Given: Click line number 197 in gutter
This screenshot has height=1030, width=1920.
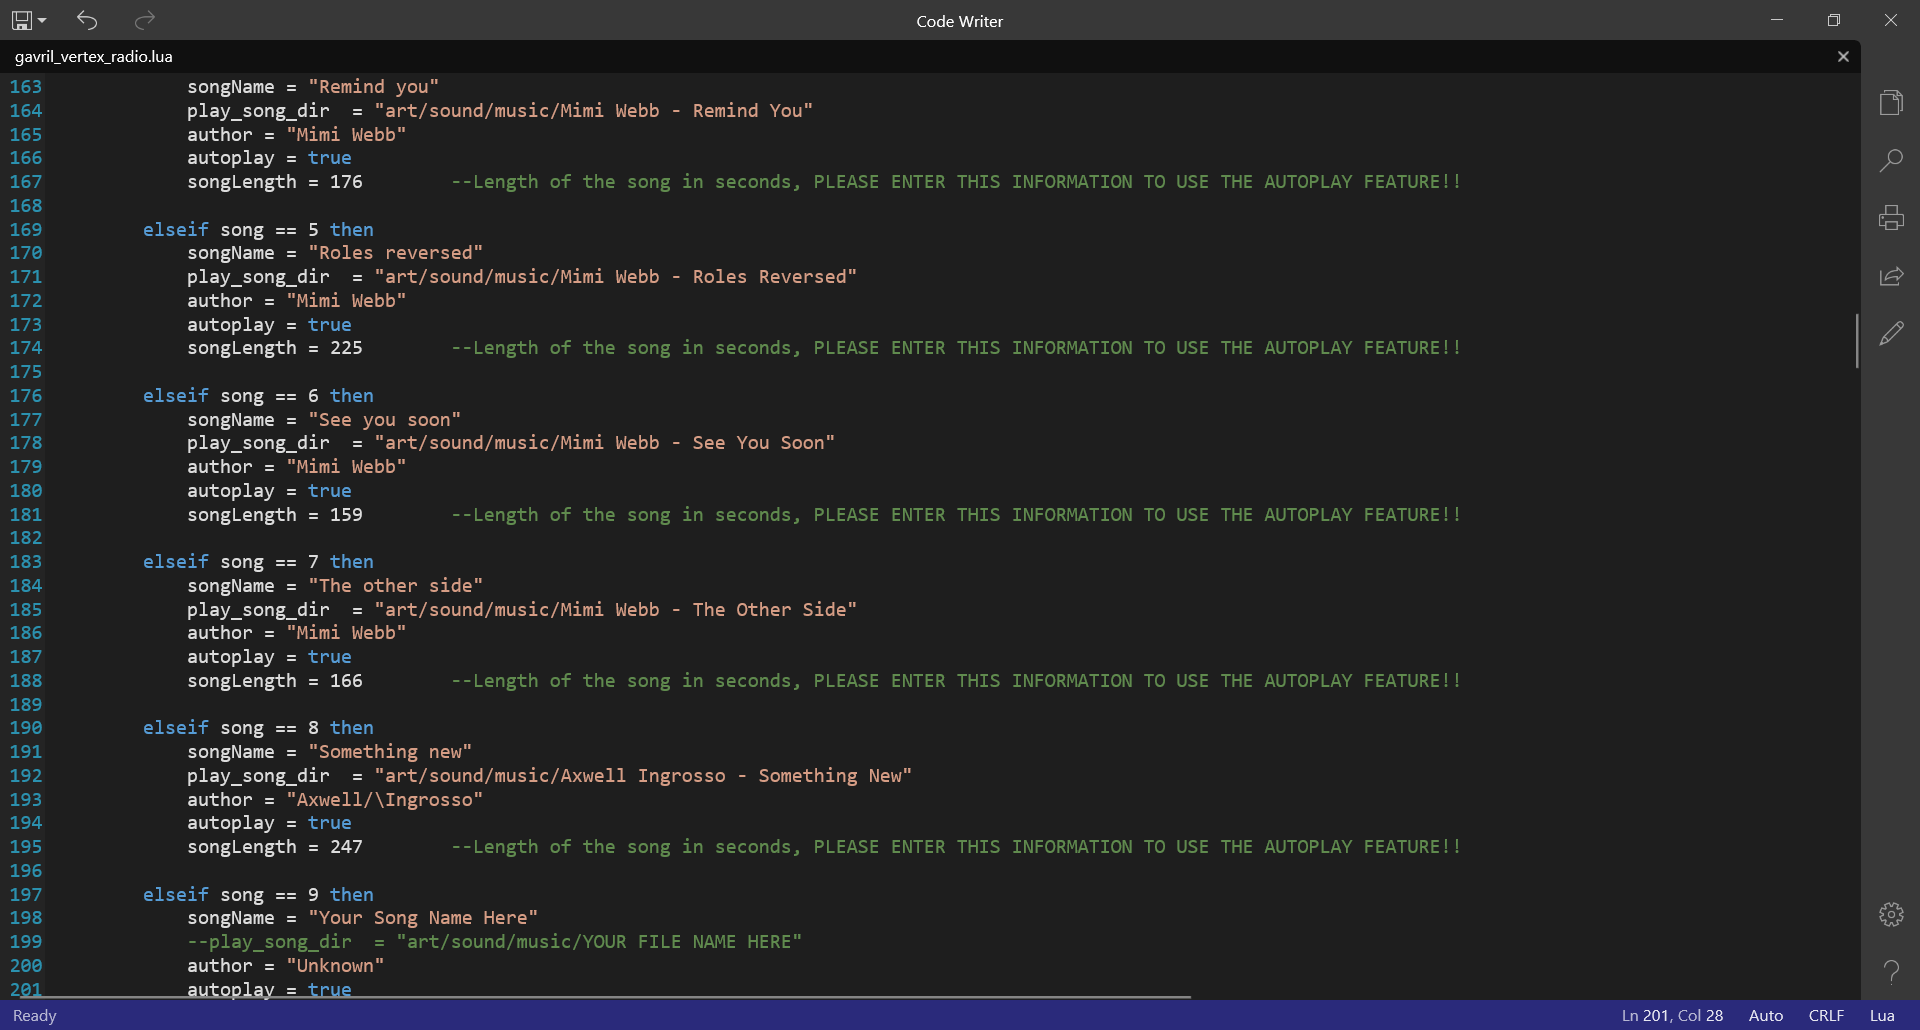Looking at the screenshot, I should coord(26,895).
